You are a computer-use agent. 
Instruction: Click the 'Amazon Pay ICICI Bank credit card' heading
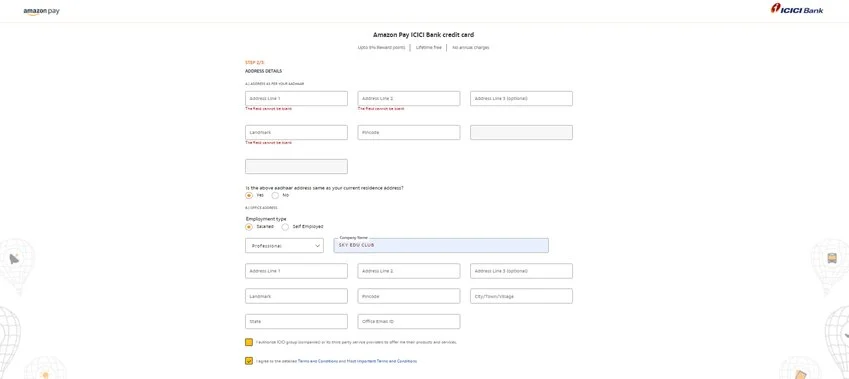click(x=423, y=35)
